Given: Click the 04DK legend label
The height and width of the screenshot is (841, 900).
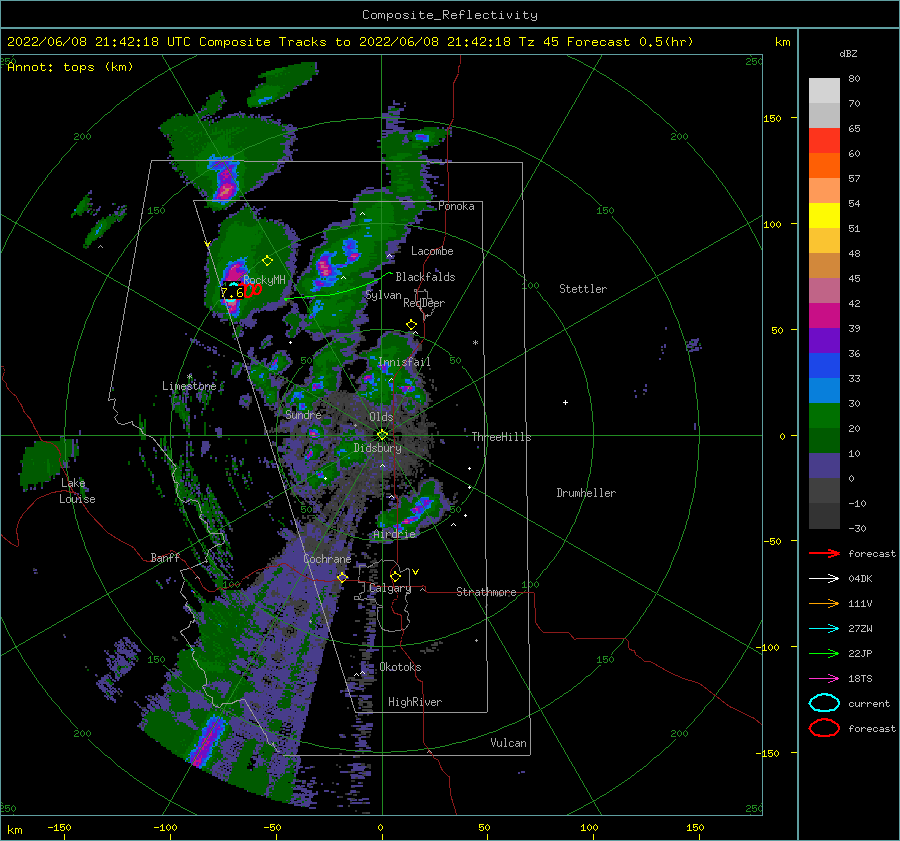Looking at the screenshot, I should click(x=860, y=579).
